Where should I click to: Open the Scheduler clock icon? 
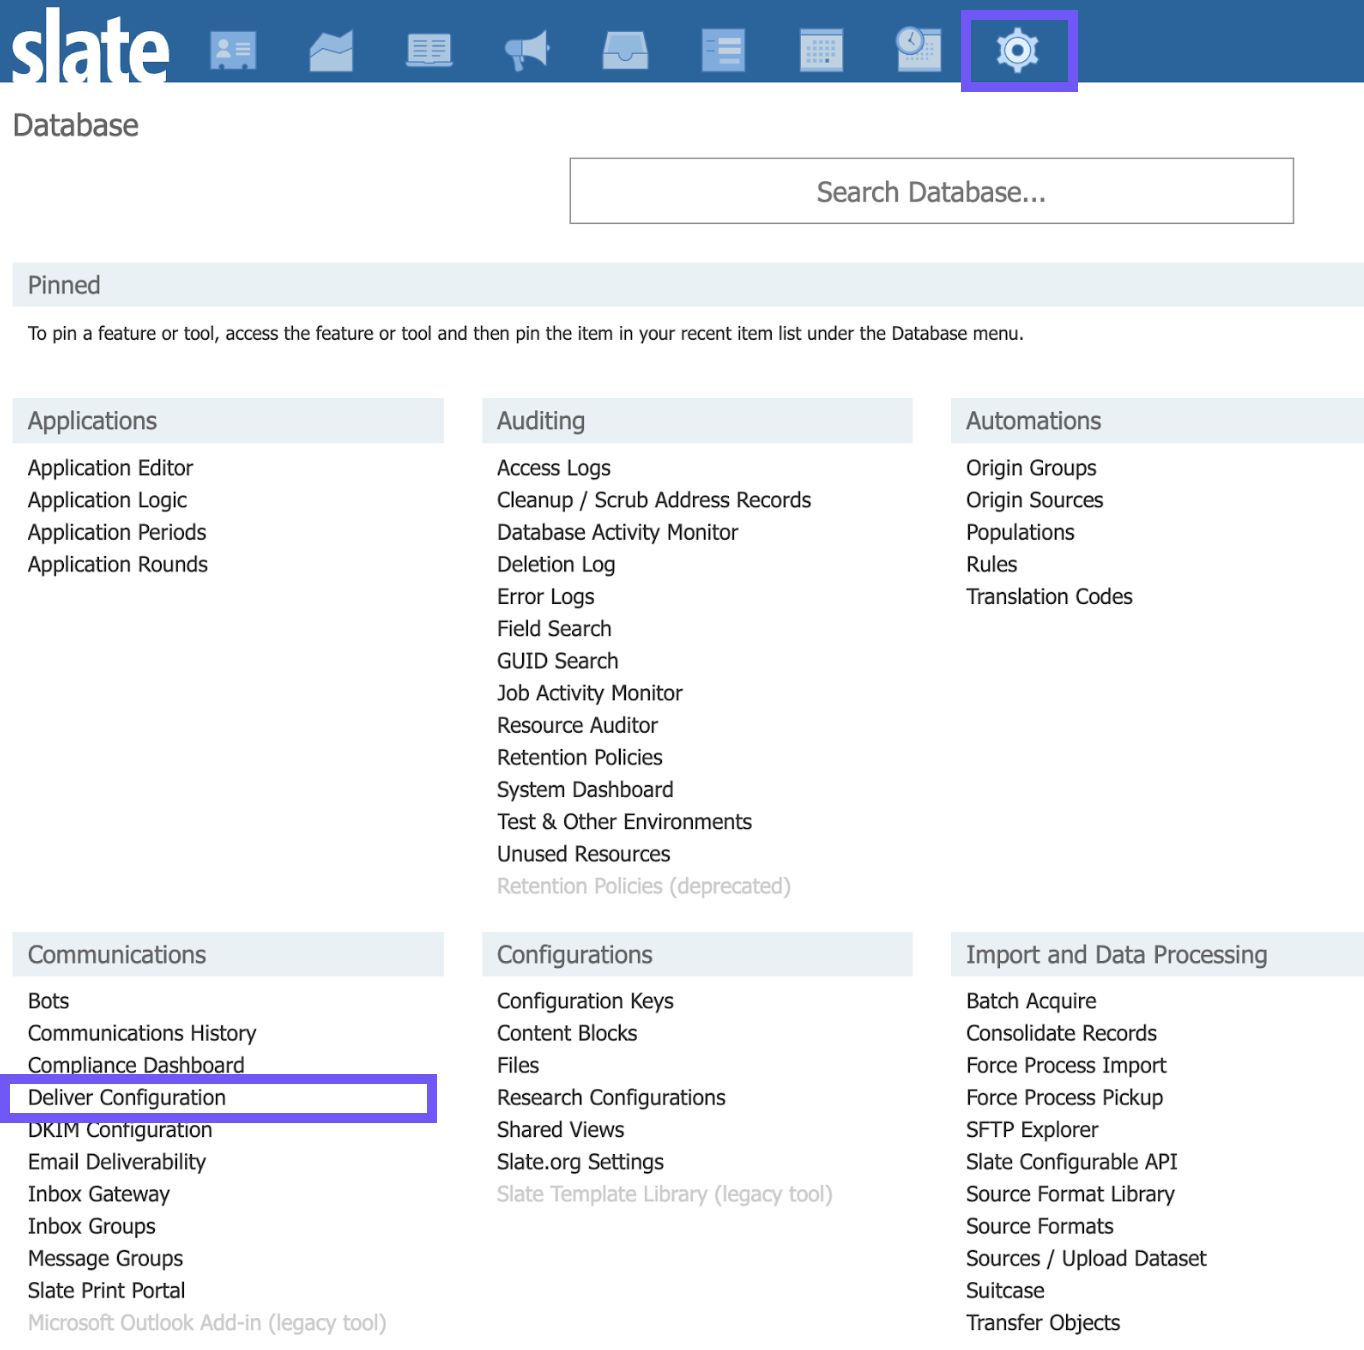pyautogui.click(x=918, y=50)
